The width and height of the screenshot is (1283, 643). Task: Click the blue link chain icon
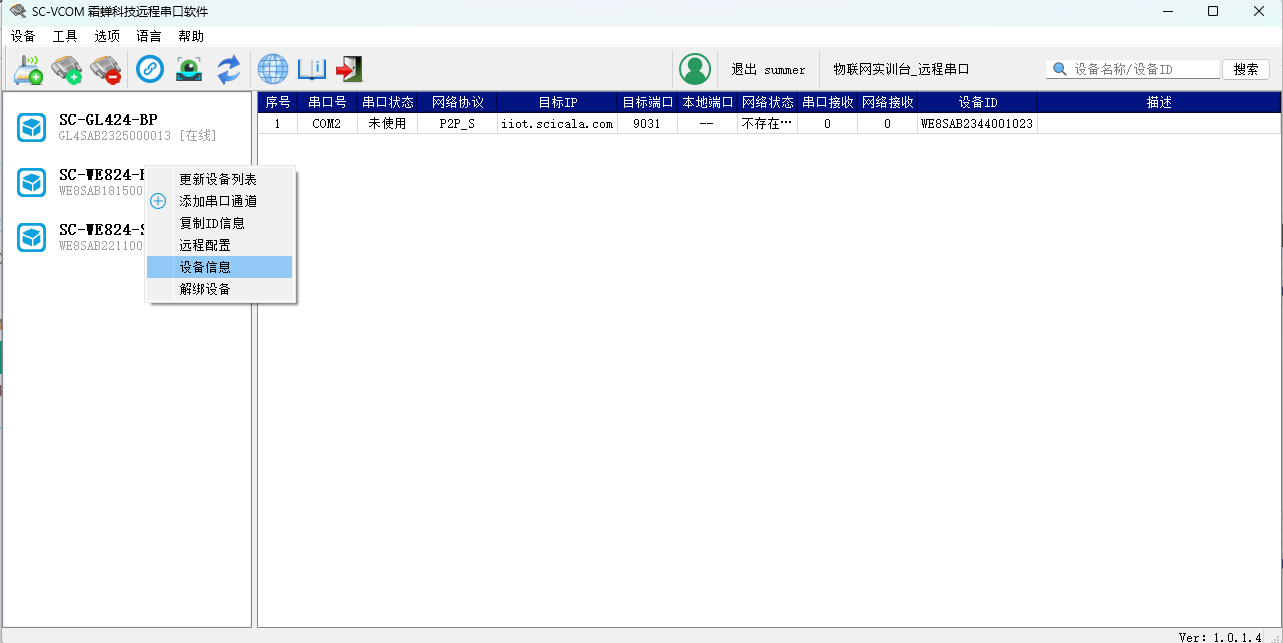(x=150, y=69)
